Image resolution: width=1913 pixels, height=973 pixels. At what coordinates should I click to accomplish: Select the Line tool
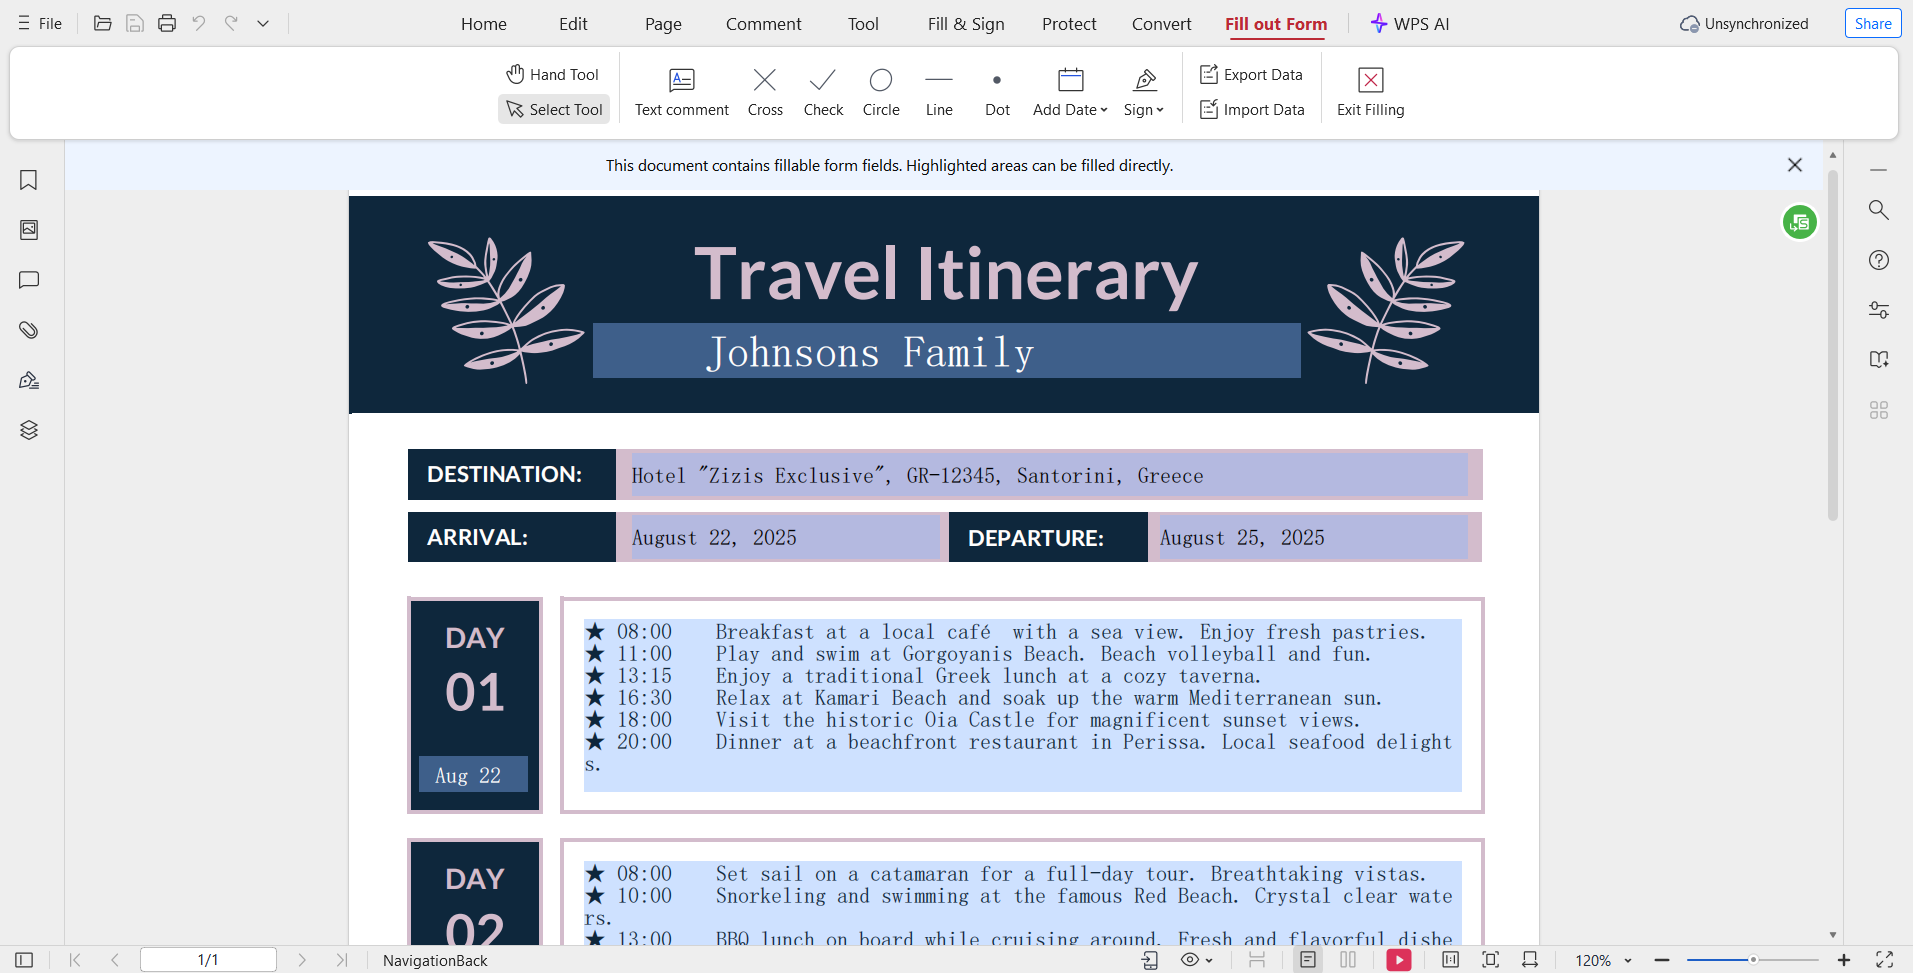click(939, 92)
